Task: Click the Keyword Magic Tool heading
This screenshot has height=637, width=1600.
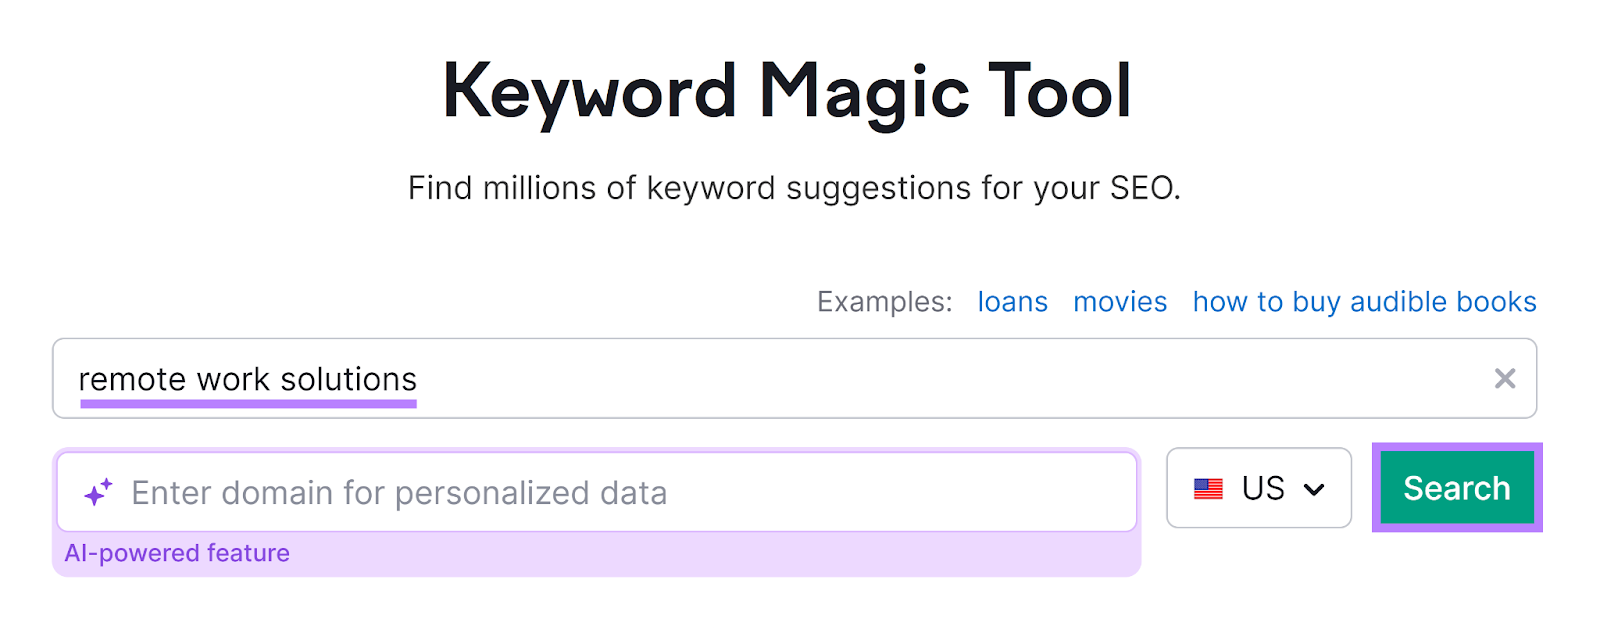Action: pos(789,90)
